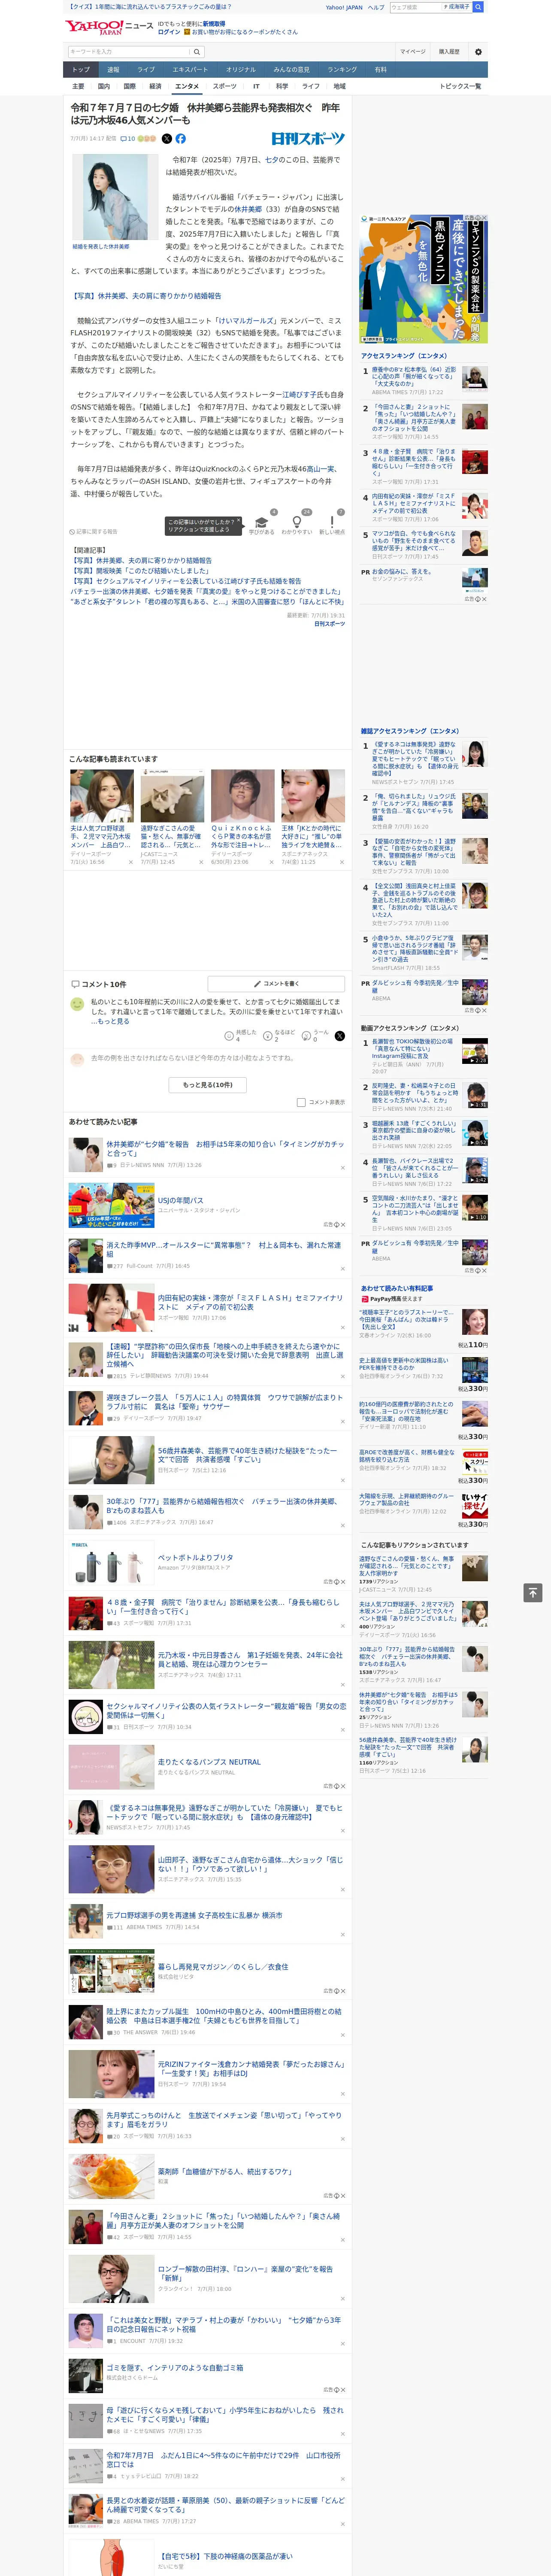Open the エキスパート navigation tab
The width and height of the screenshot is (551, 2576).
coord(190,70)
